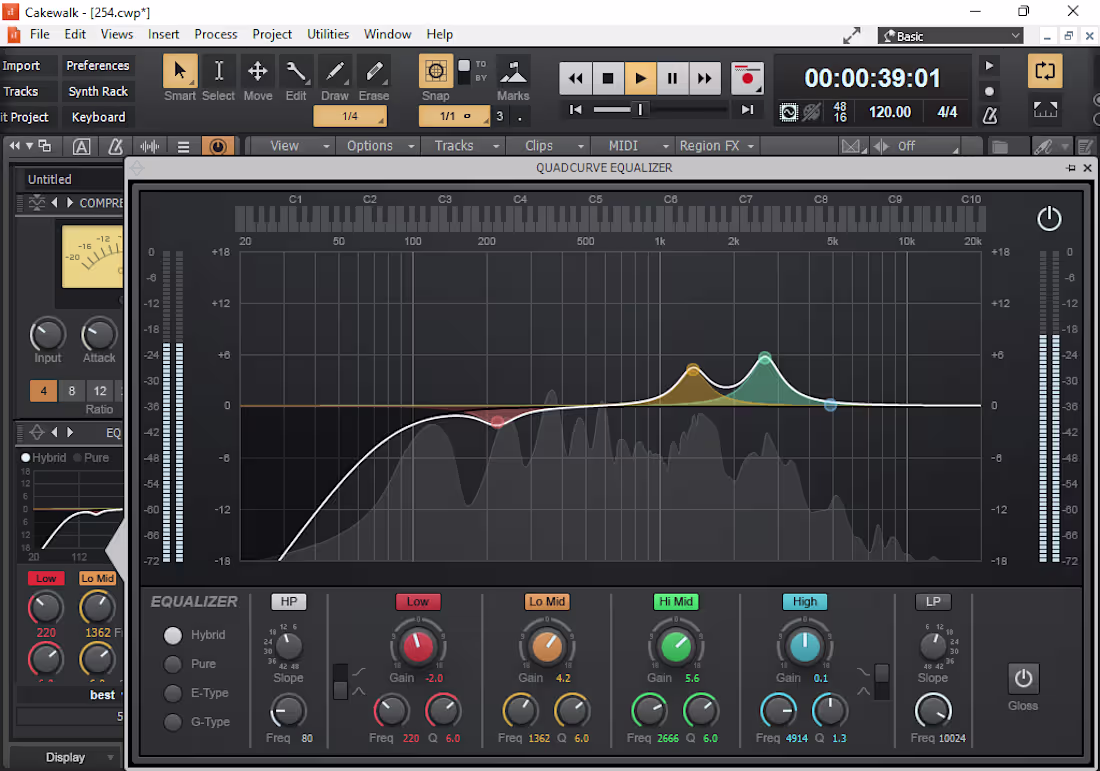Select the Erase tool
The width and height of the screenshot is (1100, 771).
tap(373, 72)
